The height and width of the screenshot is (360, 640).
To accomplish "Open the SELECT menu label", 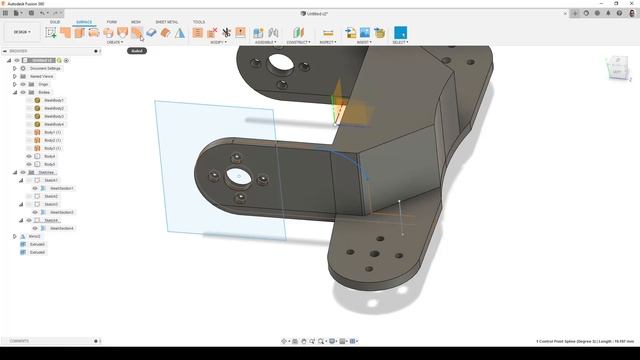I will (400, 42).
